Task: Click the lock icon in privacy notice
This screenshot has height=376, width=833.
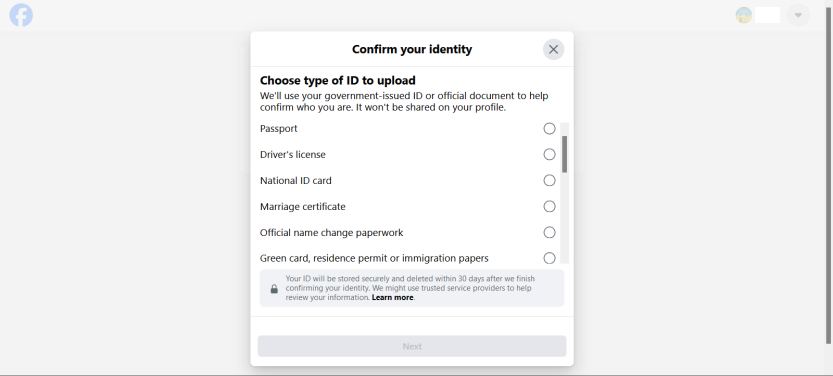Action: click(x=274, y=288)
